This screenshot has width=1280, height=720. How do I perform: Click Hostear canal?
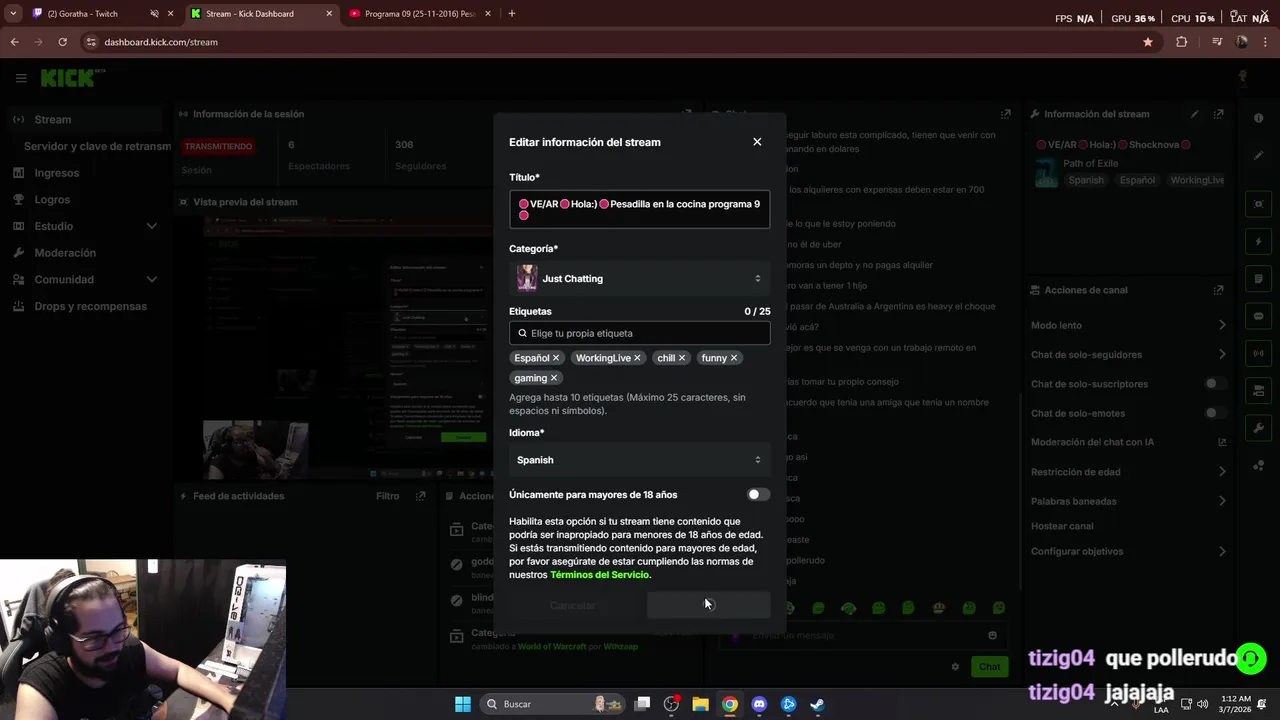(x=1062, y=526)
